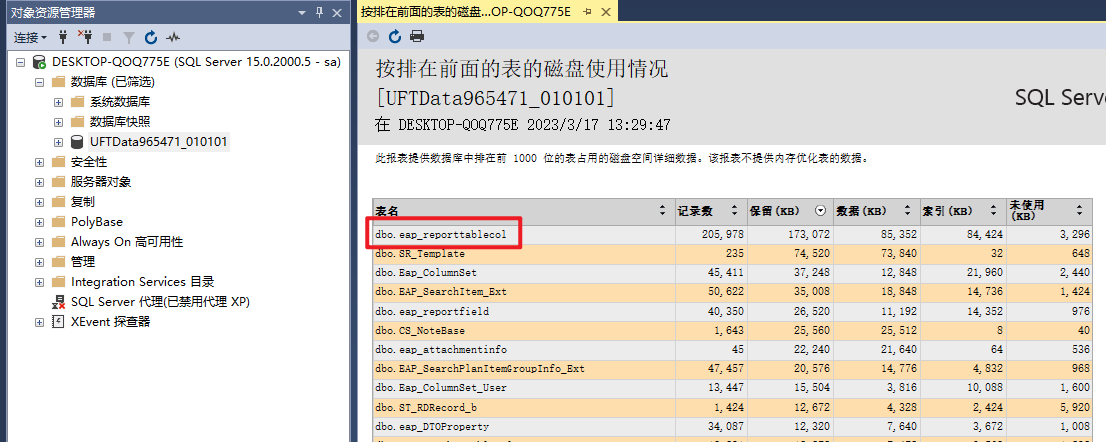Expand the 系统数据库 folder
The height and width of the screenshot is (442, 1106).
(x=59, y=102)
